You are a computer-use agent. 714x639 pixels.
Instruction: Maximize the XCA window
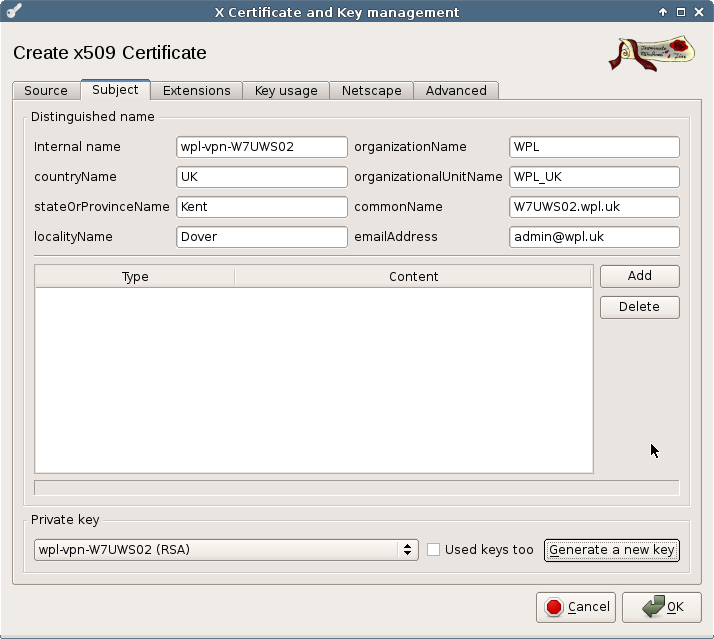(x=681, y=12)
